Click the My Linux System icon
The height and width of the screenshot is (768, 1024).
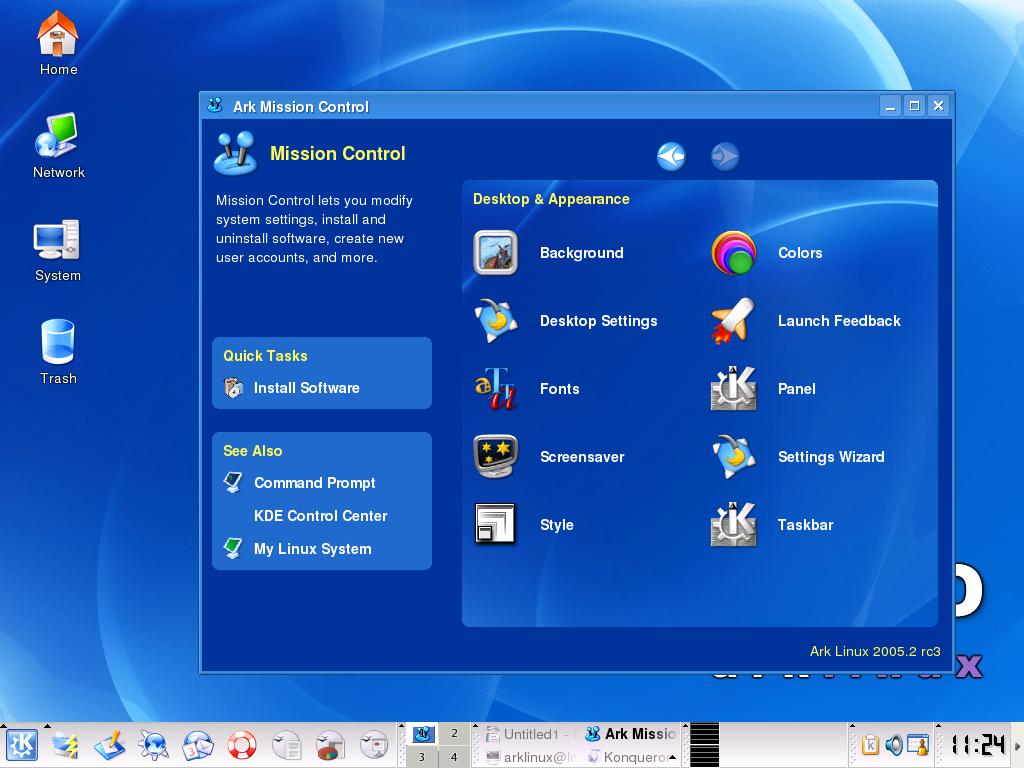(233, 548)
